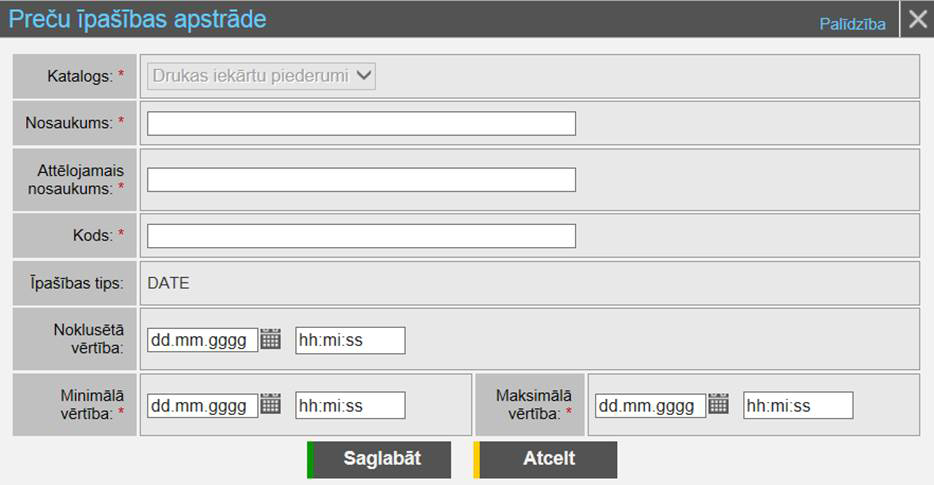This screenshot has height=485, width=934.
Task: Click the DATE property type value
Action: coord(168,283)
